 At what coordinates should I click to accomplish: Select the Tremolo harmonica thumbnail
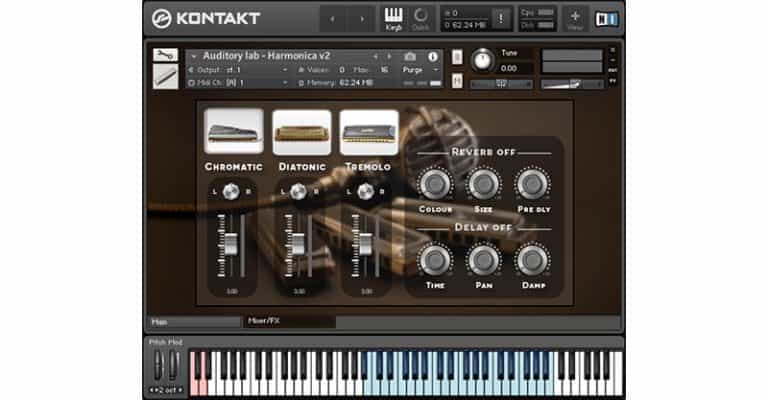[368, 132]
